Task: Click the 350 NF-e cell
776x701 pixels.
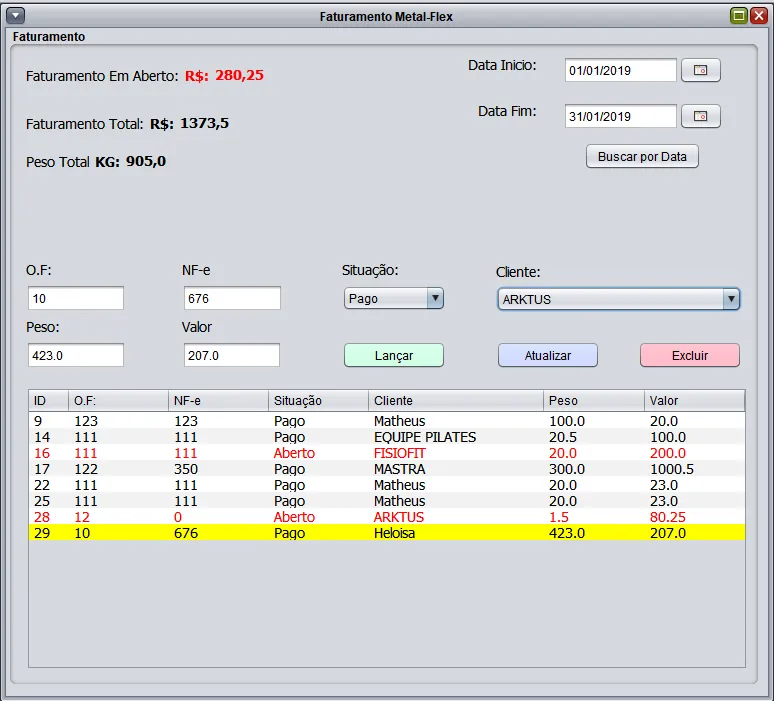Action: [x=218, y=469]
